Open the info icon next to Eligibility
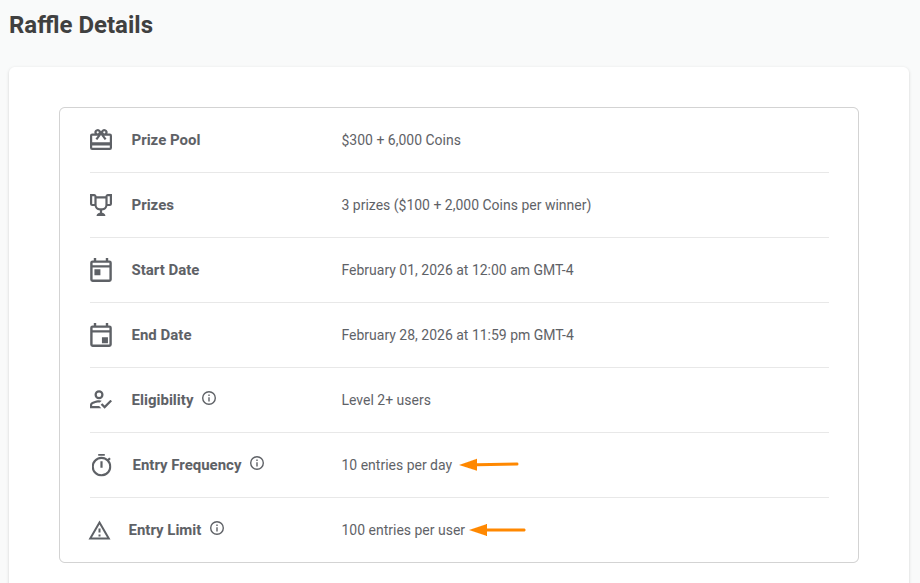 point(209,399)
